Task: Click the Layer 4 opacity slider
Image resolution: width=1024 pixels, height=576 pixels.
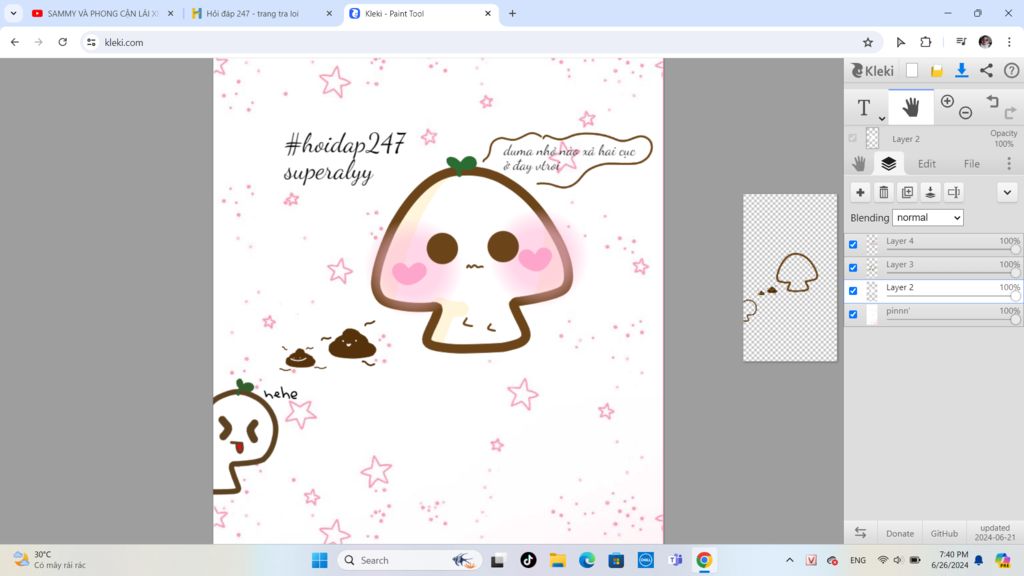Action: pos(952,249)
